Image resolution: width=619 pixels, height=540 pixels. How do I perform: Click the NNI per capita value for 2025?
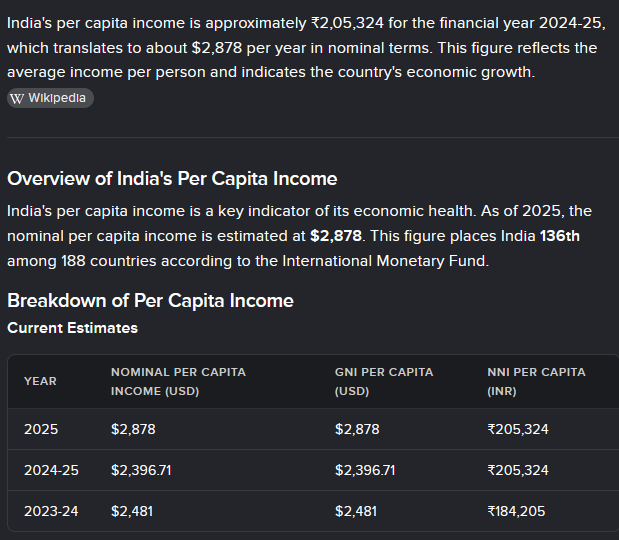(x=518, y=429)
